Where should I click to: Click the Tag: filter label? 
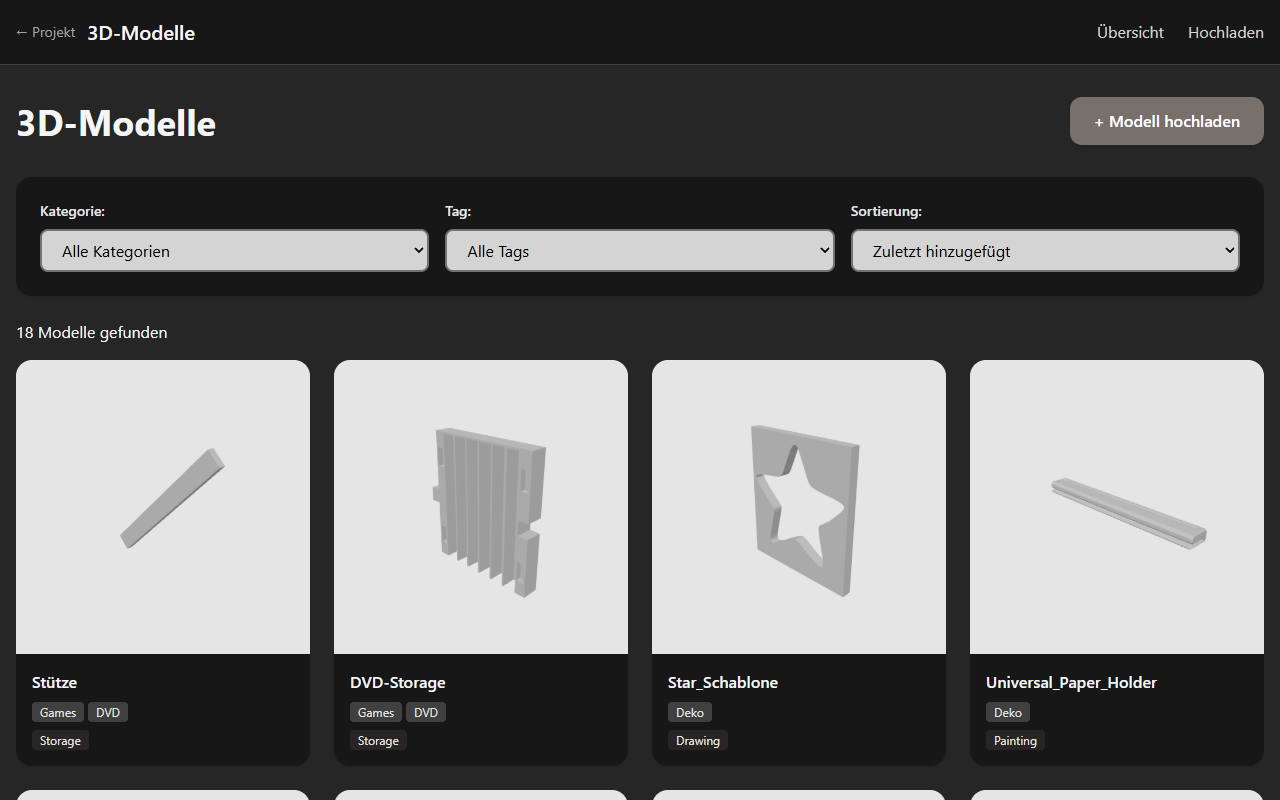458,211
